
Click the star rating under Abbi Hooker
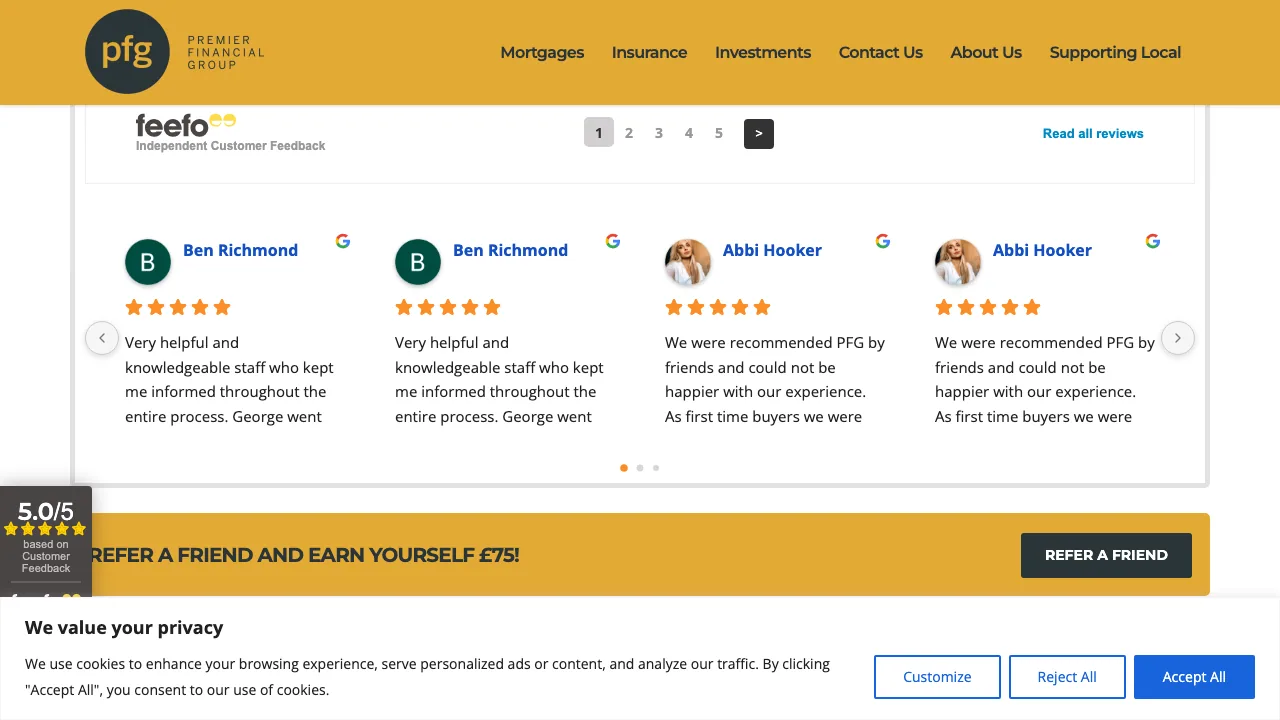(718, 307)
